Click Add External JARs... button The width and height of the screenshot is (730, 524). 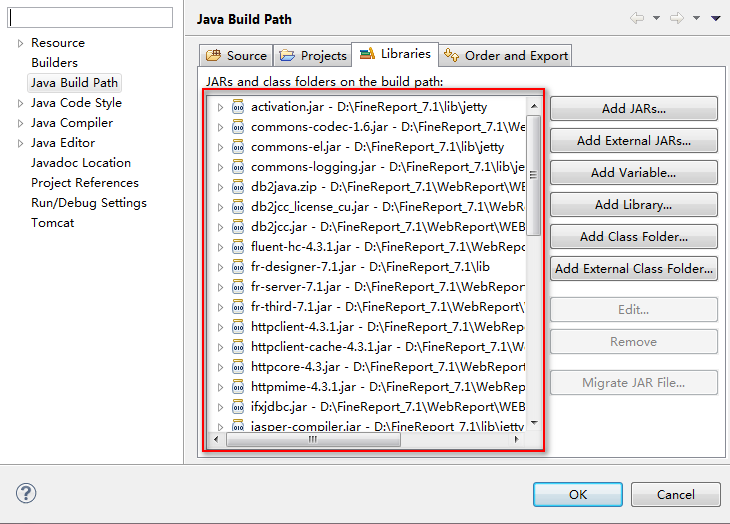pyautogui.click(x=634, y=141)
